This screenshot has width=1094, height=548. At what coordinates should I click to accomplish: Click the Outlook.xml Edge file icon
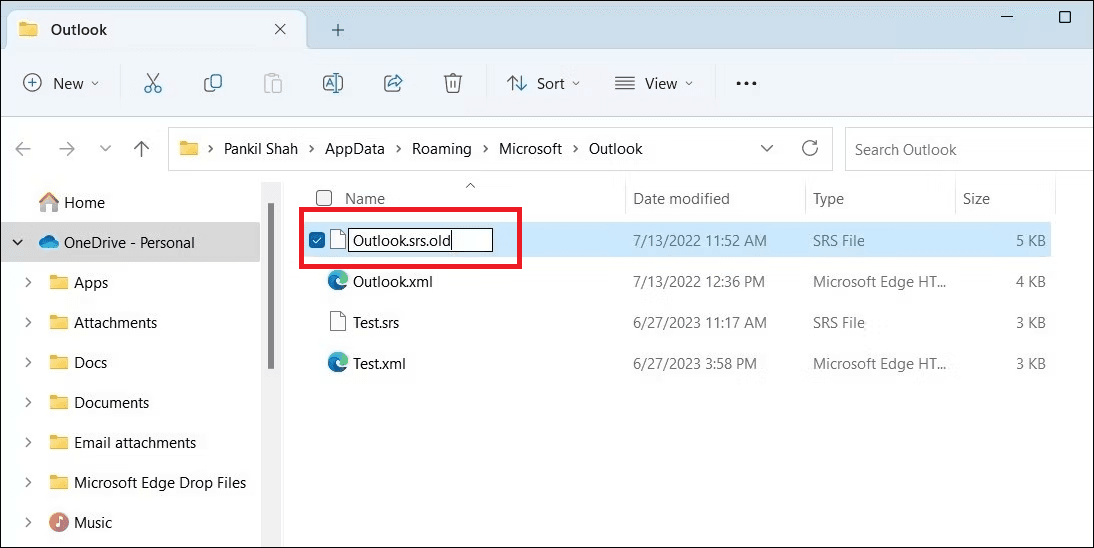click(x=338, y=281)
